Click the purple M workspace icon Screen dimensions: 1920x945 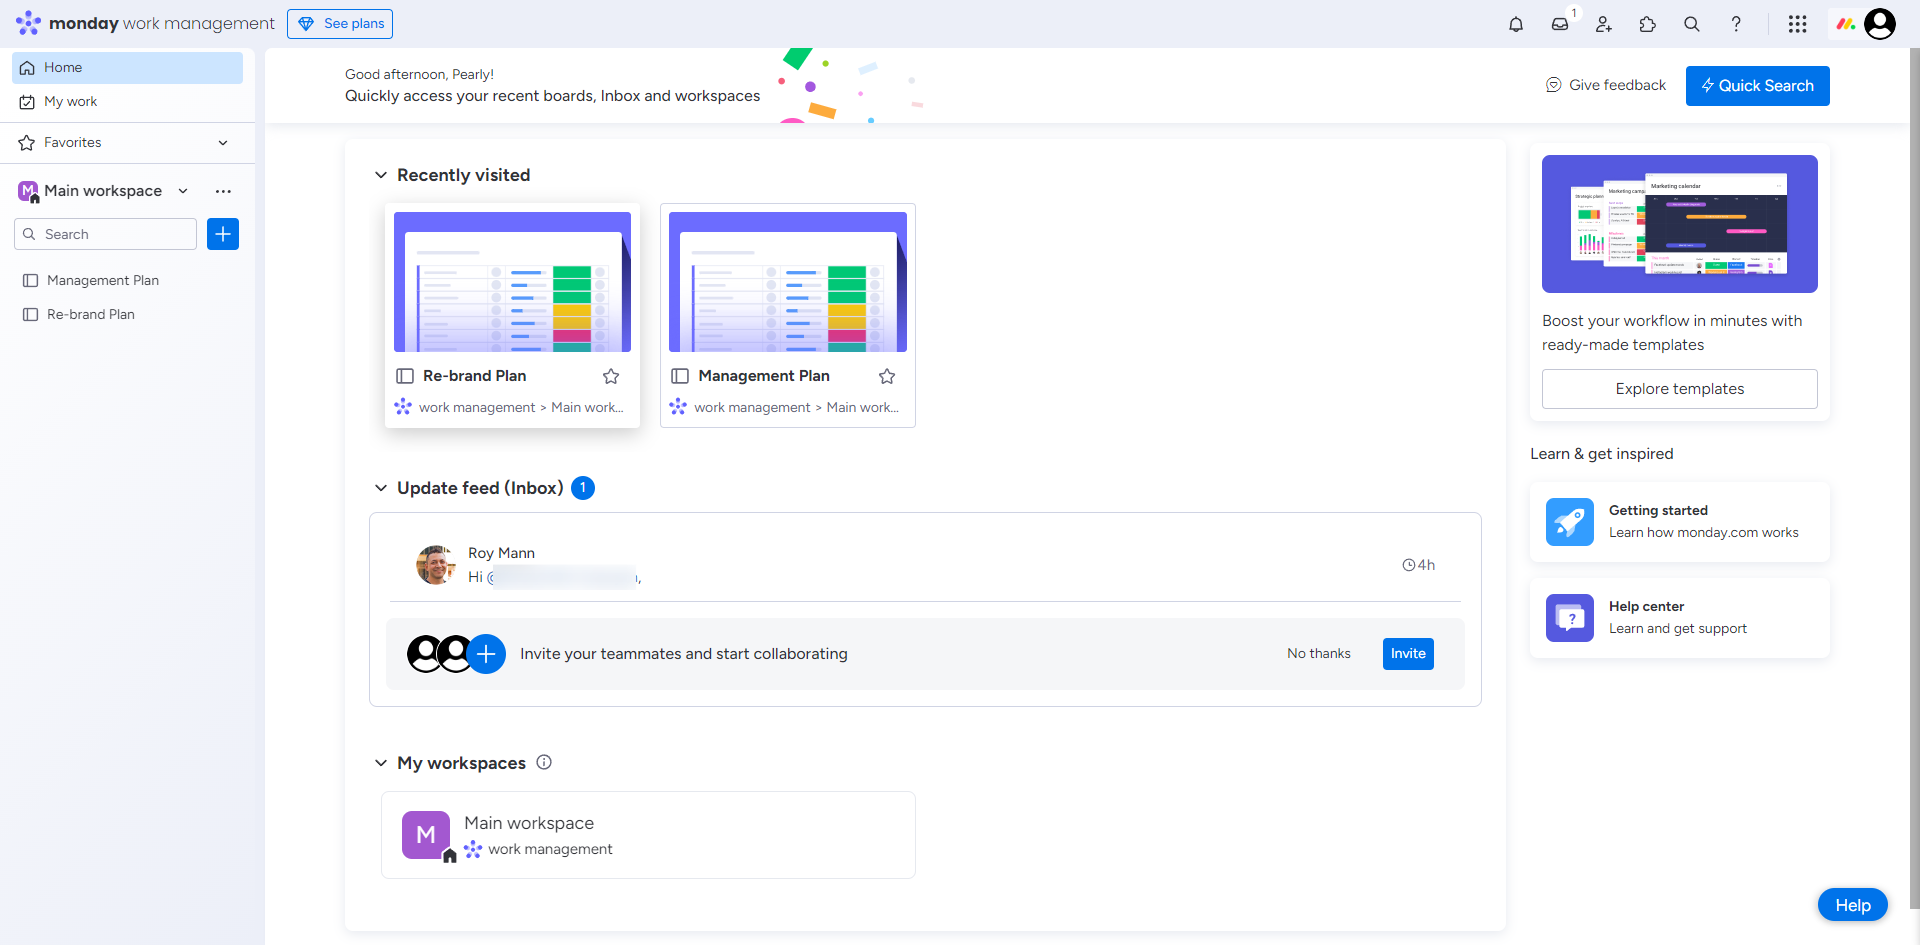pyautogui.click(x=426, y=835)
